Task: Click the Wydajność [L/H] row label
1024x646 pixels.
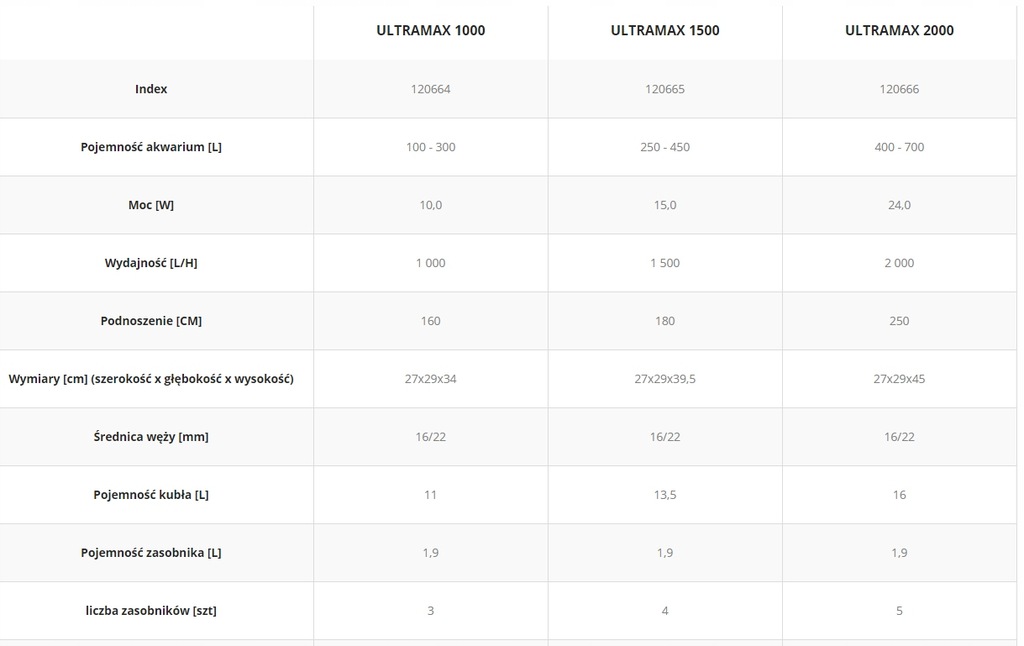Action: 151,263
